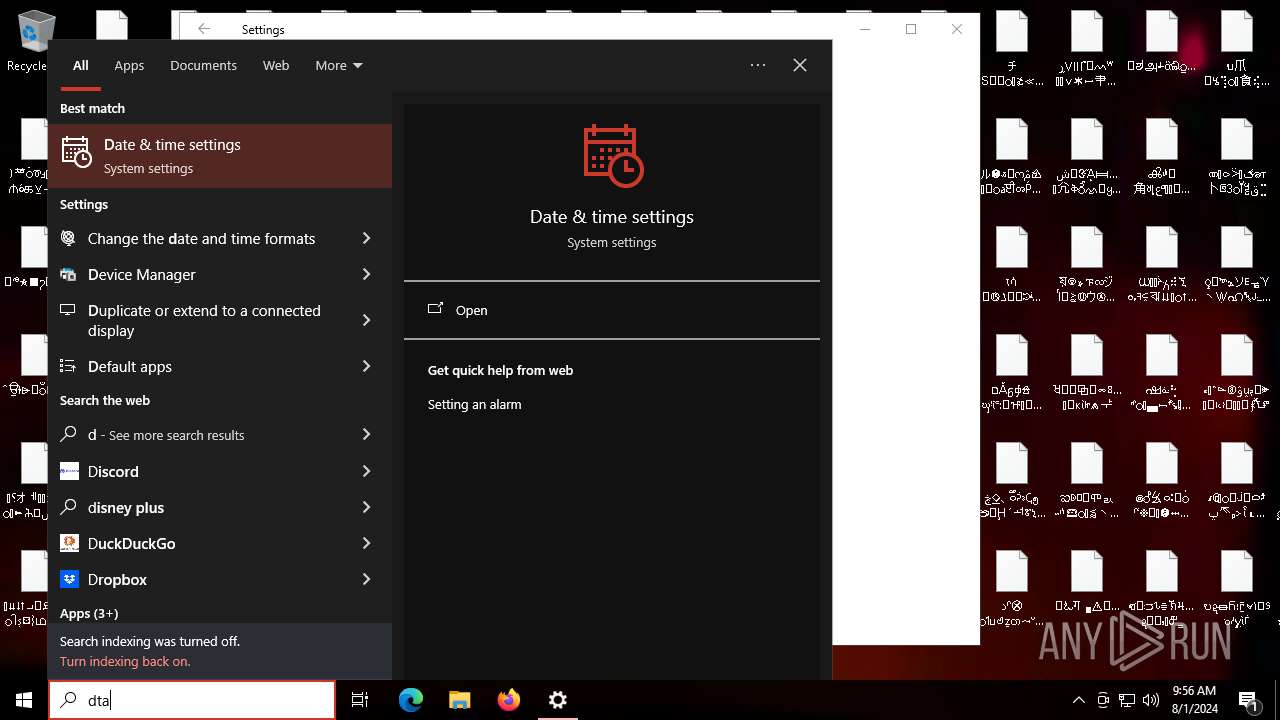The width and height of the screenshot is (1280, 720).
Task: Click the large calendar clock preview icon
Action: pyautogui.click(x=612, y=156)
